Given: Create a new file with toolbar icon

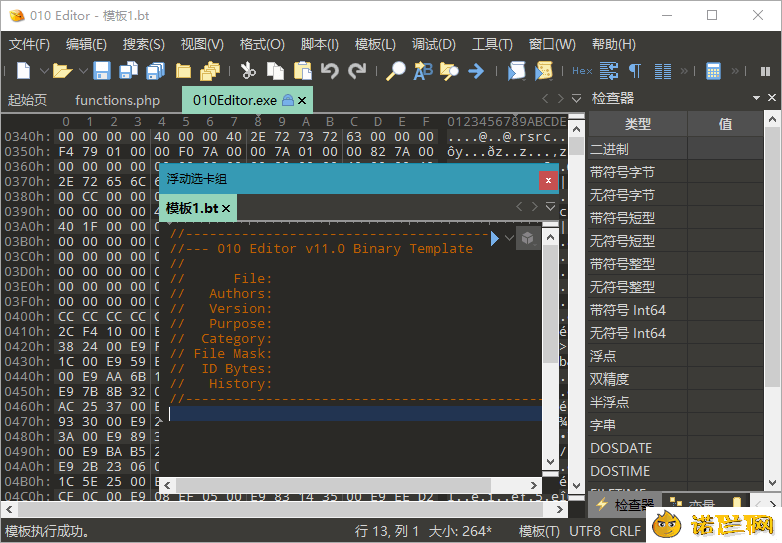Looking at the screenshot, I should point(24,71).
